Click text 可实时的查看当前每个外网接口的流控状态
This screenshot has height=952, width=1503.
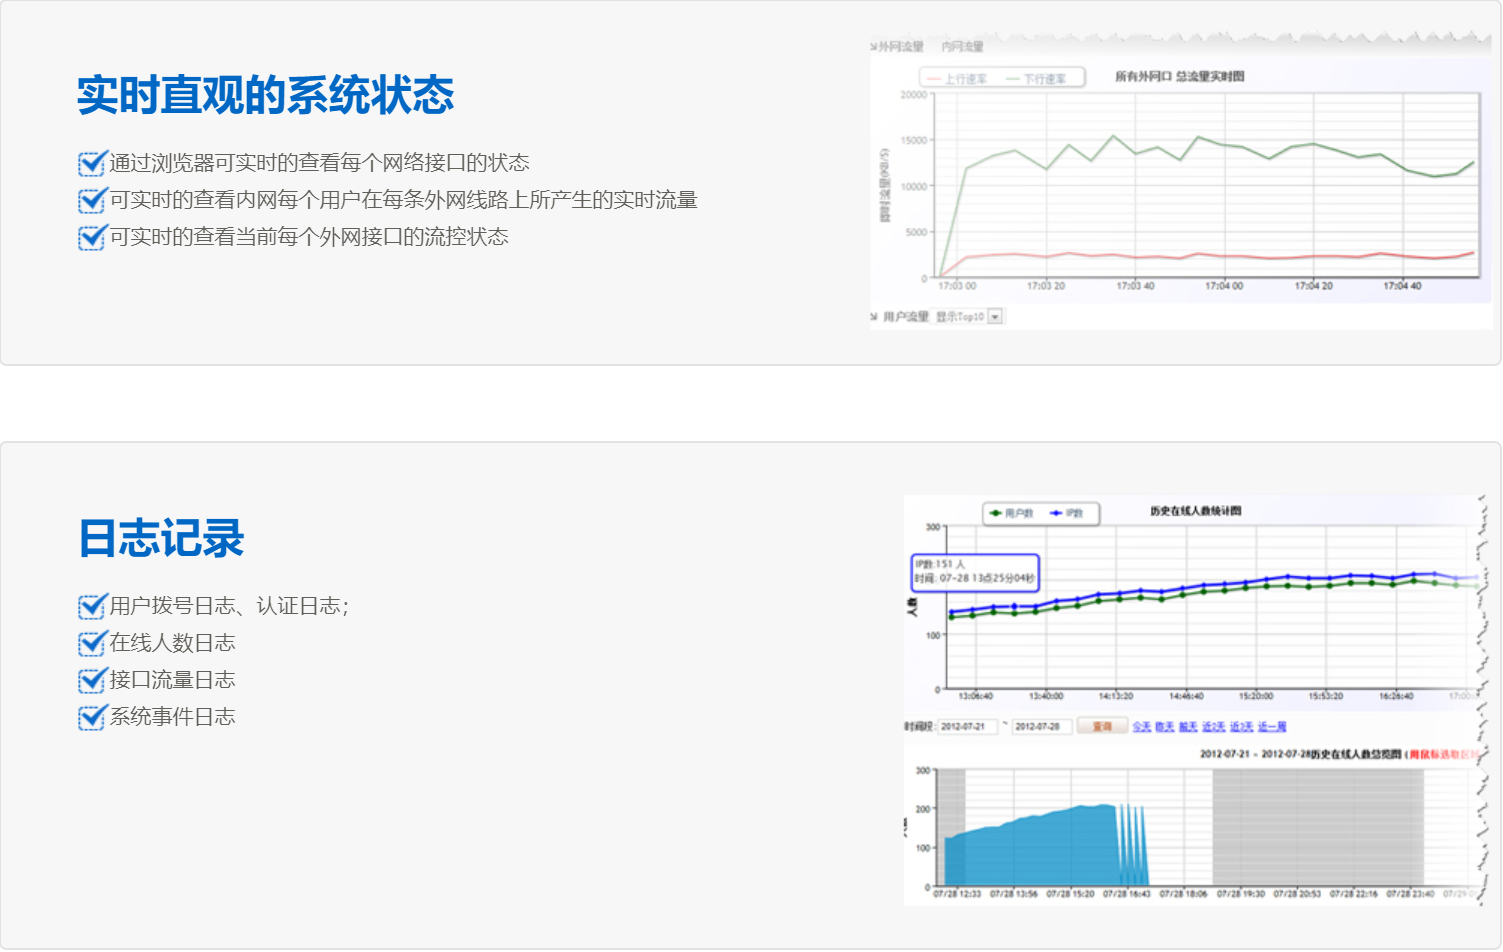(x=309, y=237)
